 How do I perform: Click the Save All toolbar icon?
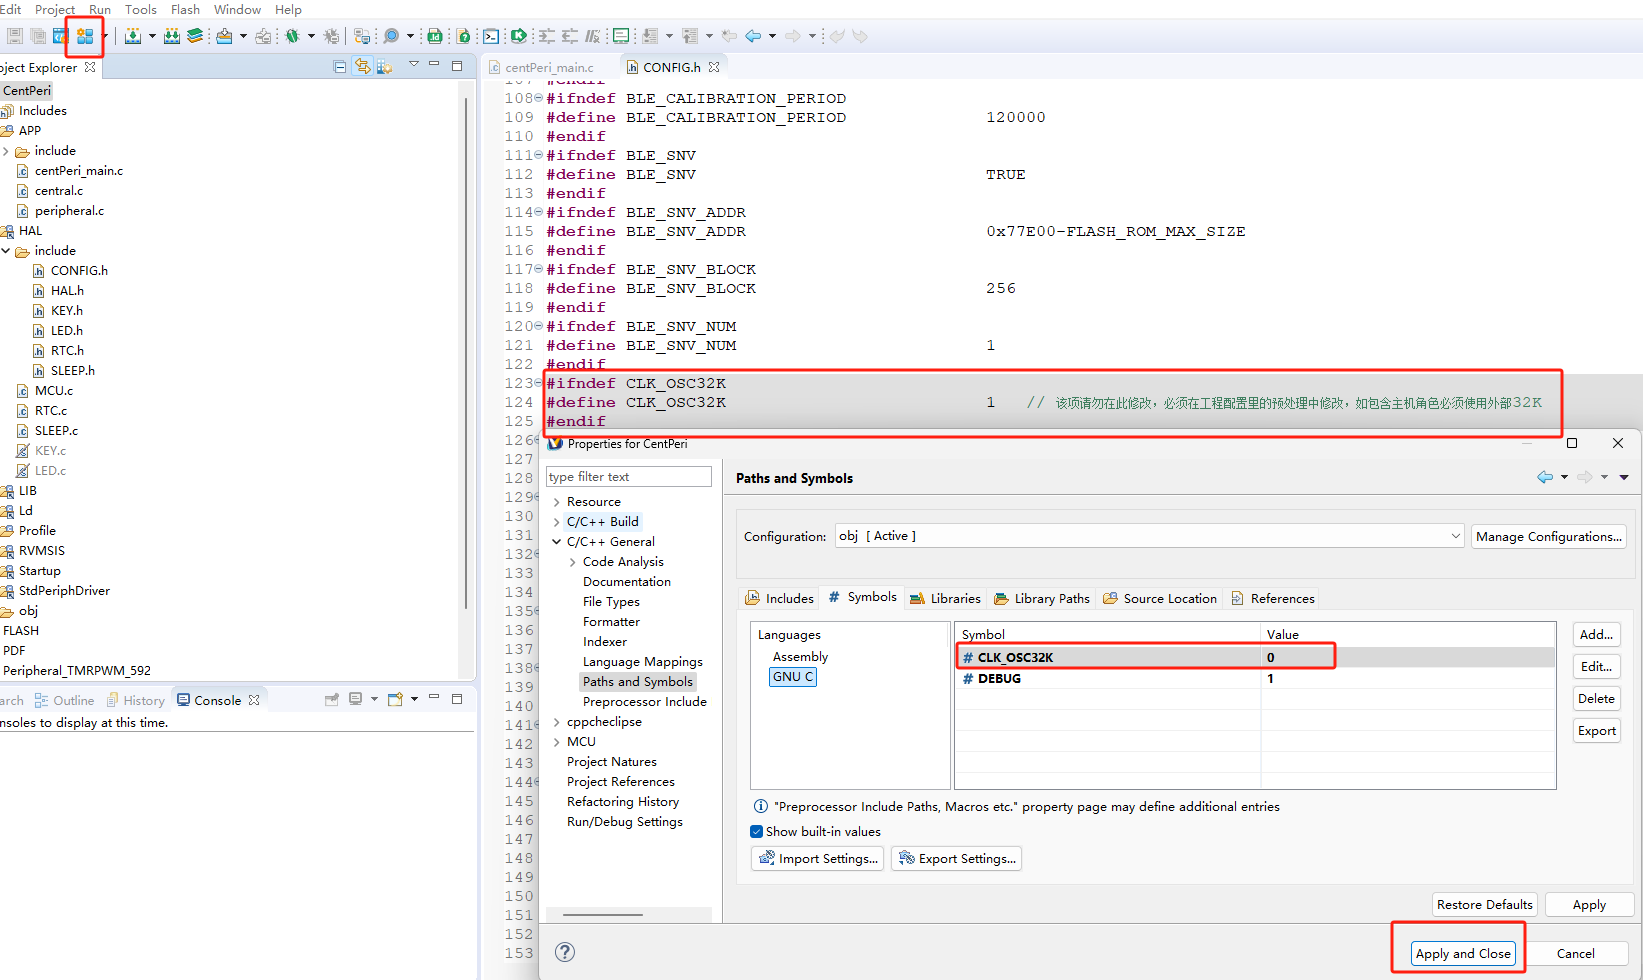pyautogui.click(x=38, y=36)
